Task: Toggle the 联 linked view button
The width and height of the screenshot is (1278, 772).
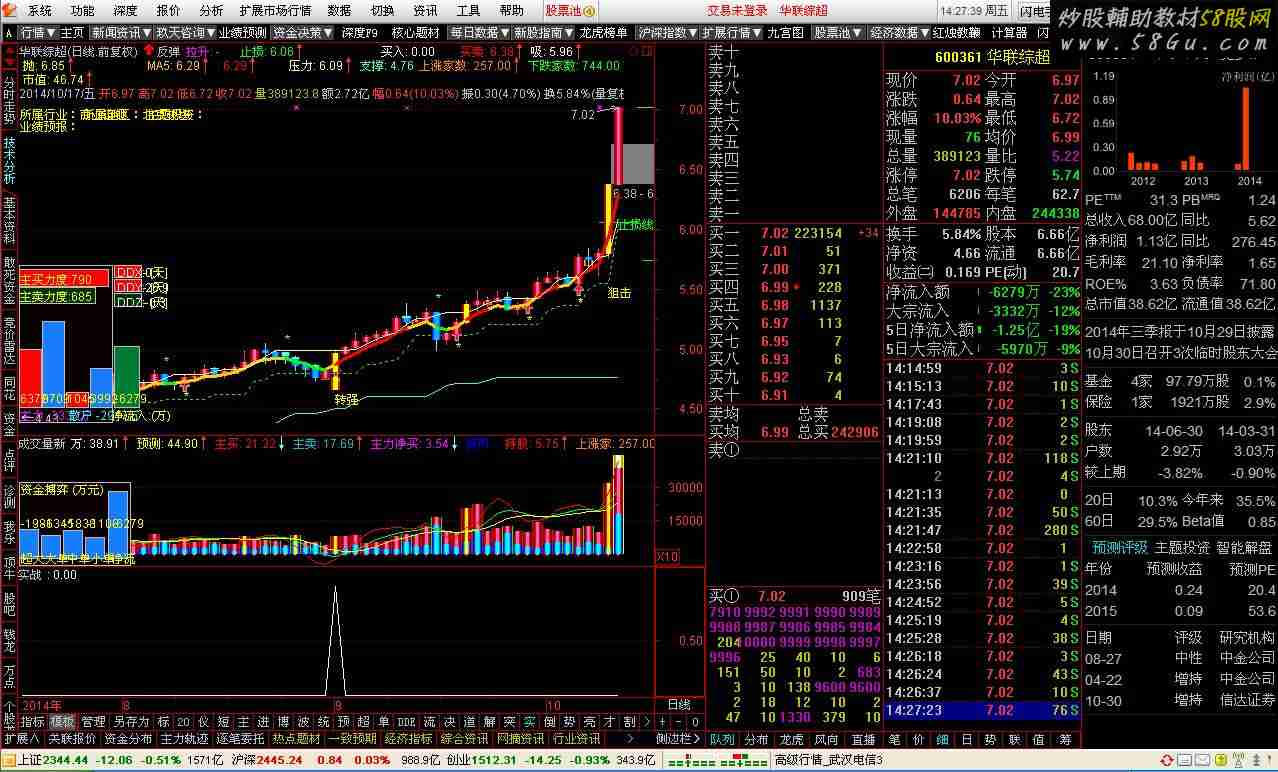Action: tap(1015, 739)
